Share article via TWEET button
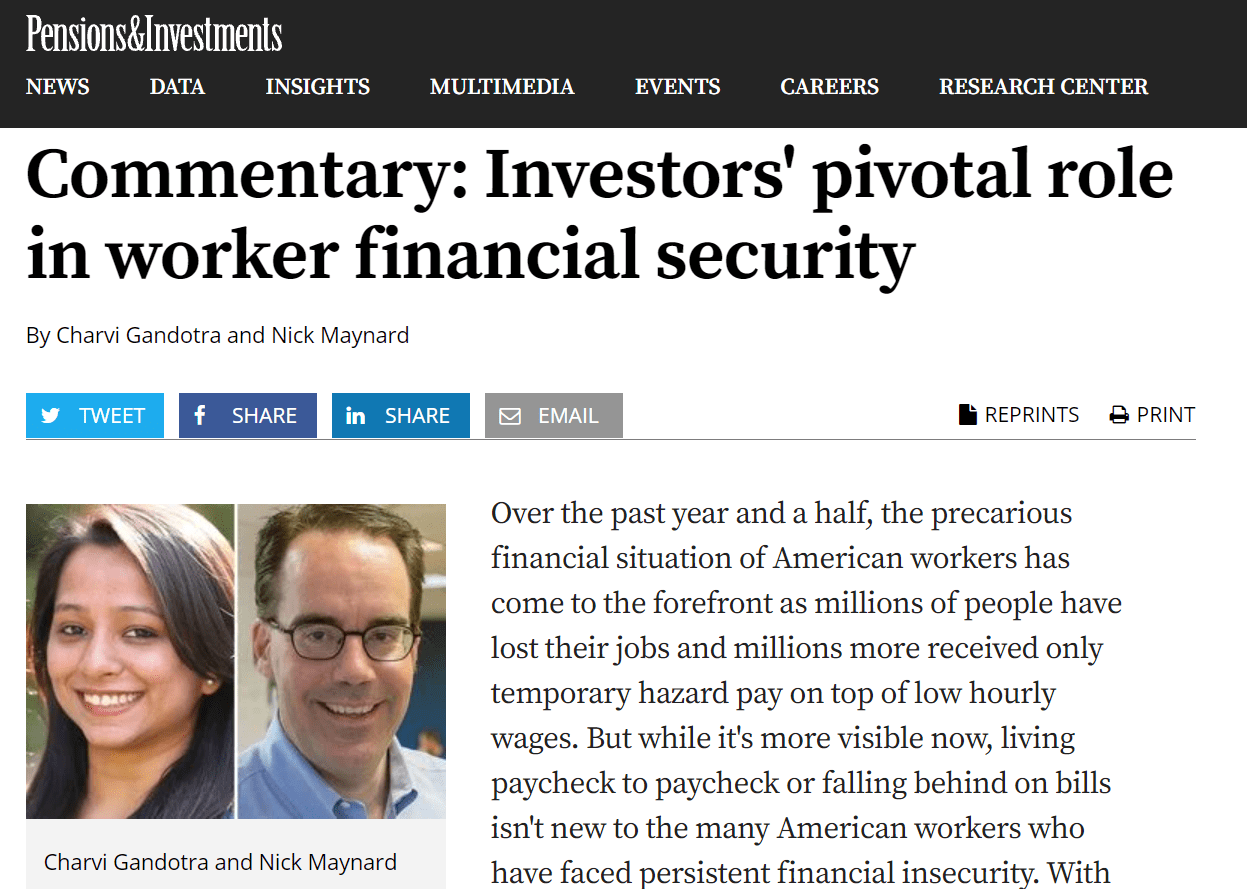 coord(95,416)
